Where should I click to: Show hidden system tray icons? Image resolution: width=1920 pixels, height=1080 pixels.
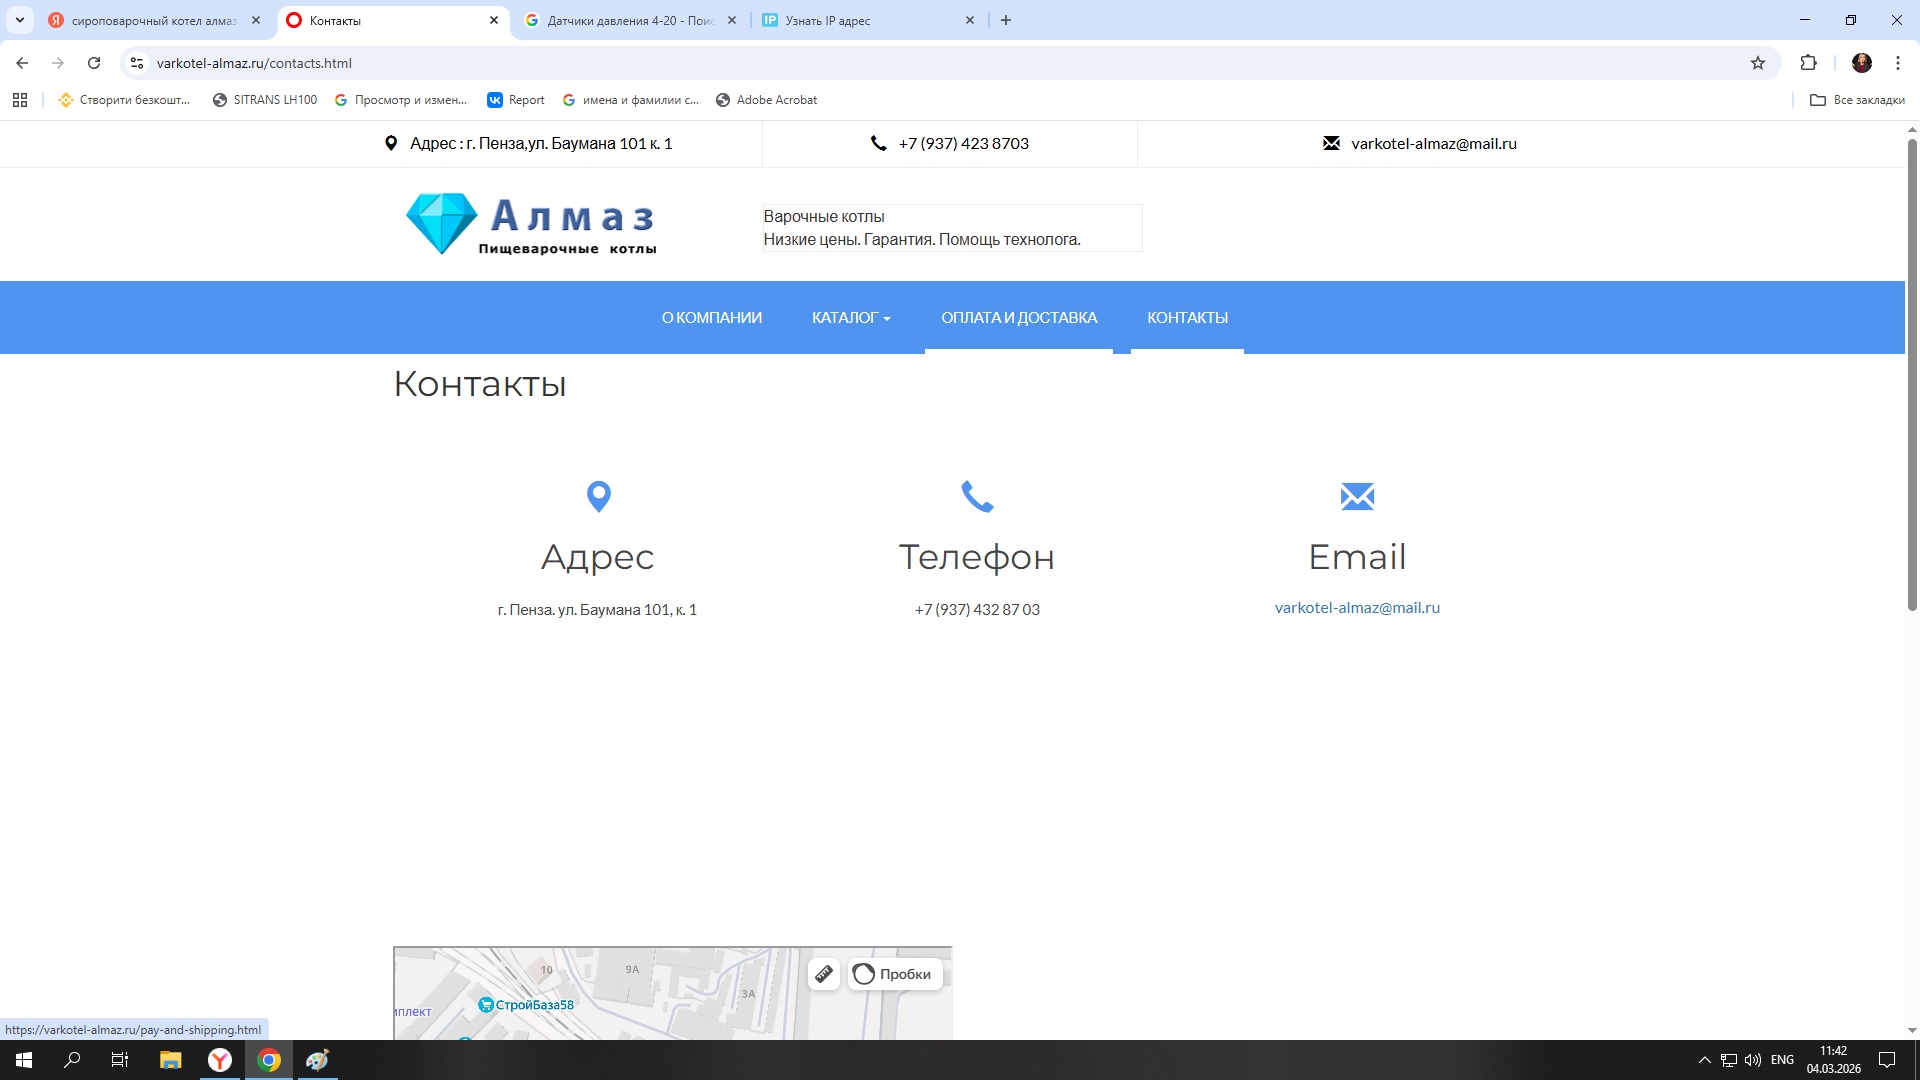1704,1060
